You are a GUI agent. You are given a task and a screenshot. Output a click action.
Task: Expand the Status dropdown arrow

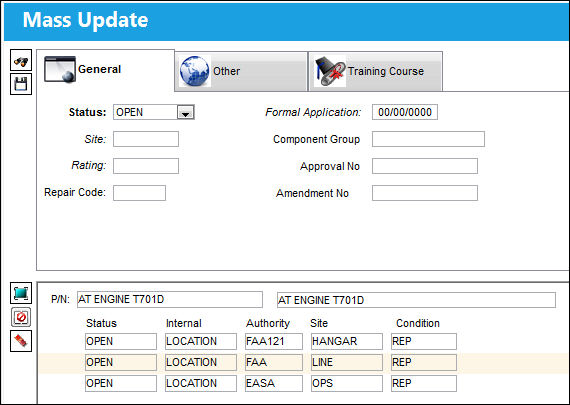coord(186,112)
